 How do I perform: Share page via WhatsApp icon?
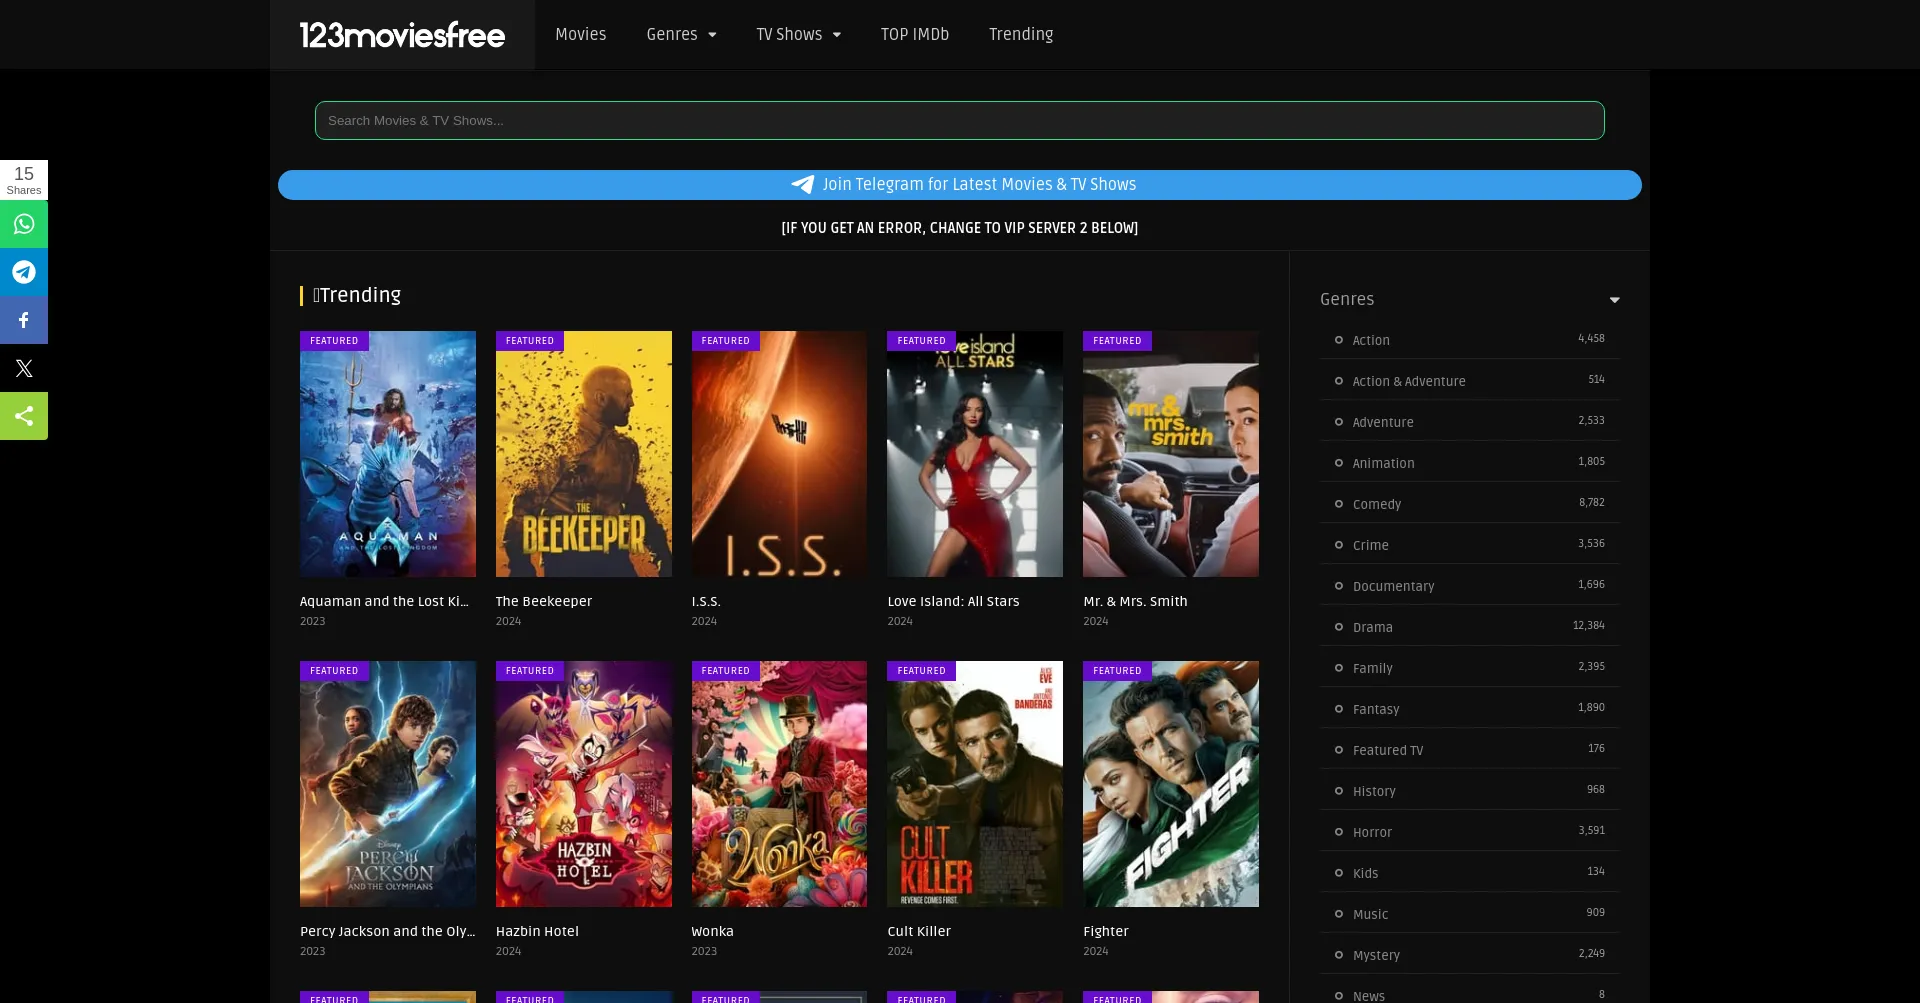coord(24,224)
